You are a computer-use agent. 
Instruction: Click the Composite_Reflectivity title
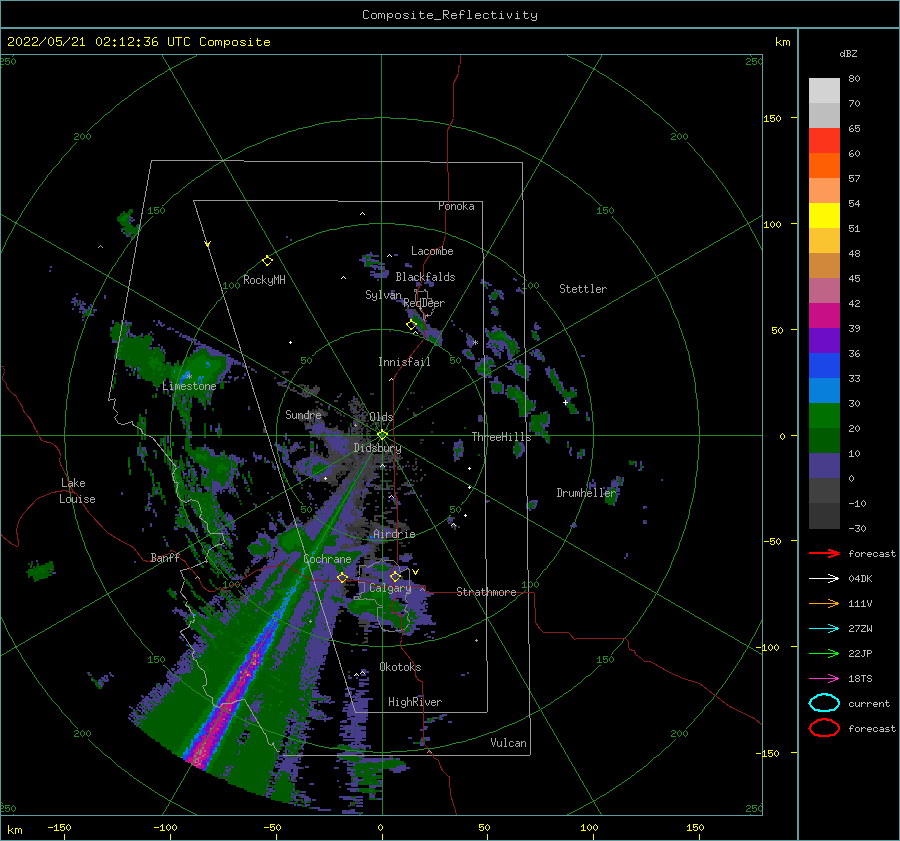click(x=449, y=15)
